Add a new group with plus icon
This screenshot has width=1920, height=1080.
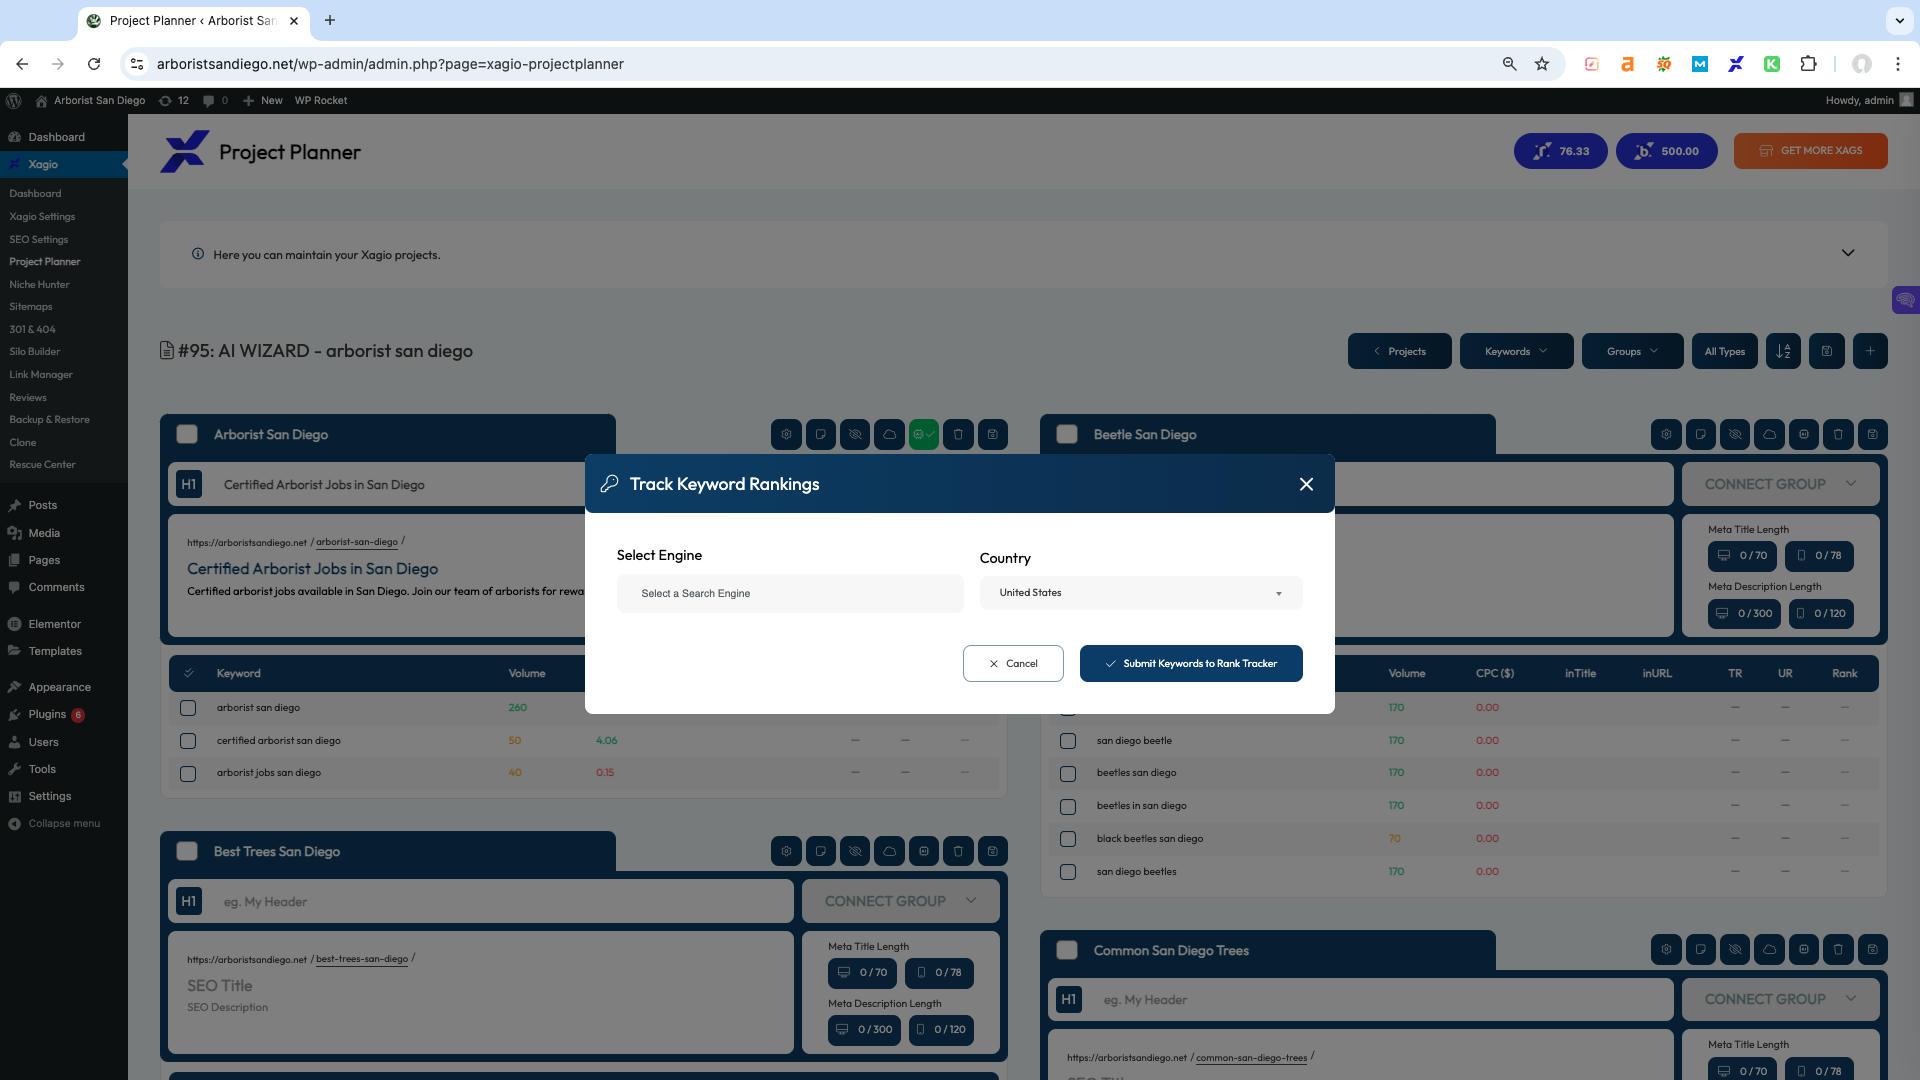pos(1870,351)
